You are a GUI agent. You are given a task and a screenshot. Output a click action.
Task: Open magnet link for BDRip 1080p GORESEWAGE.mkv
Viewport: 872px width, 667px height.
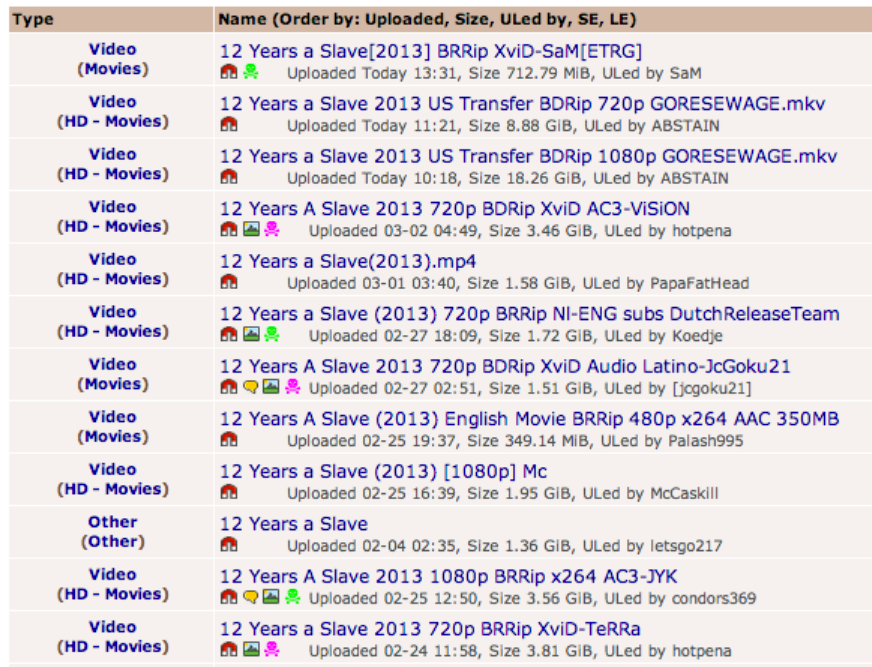229,177
